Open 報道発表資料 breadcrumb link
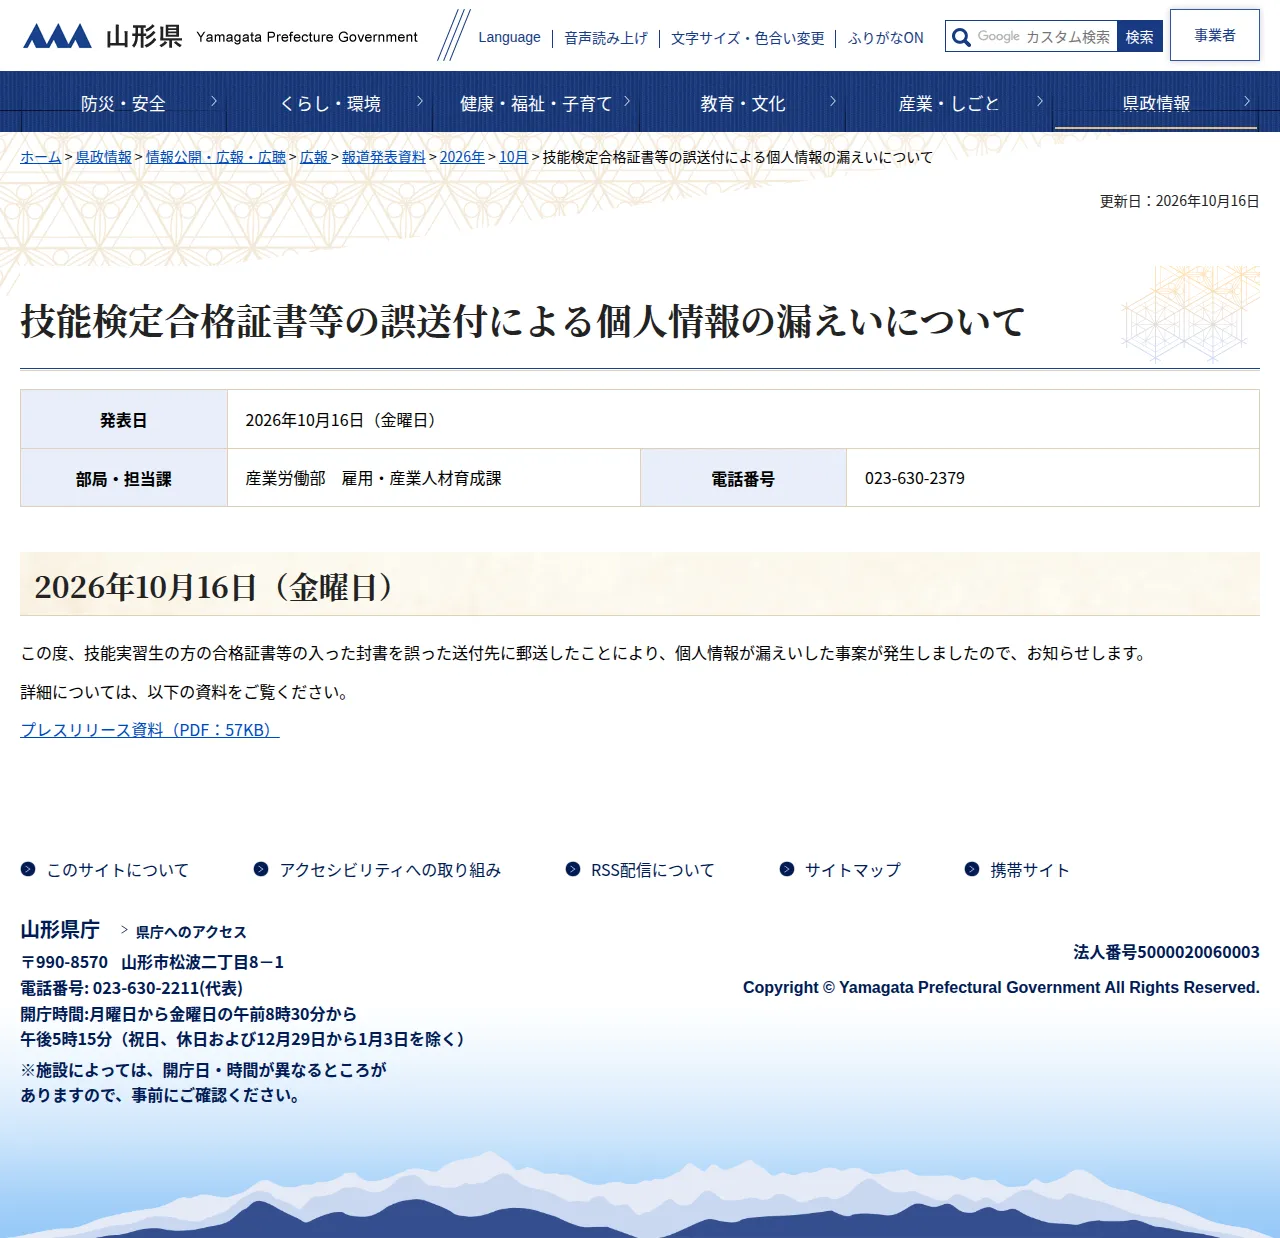Screen dimensions: 1280x1238 tap(384, 157)
